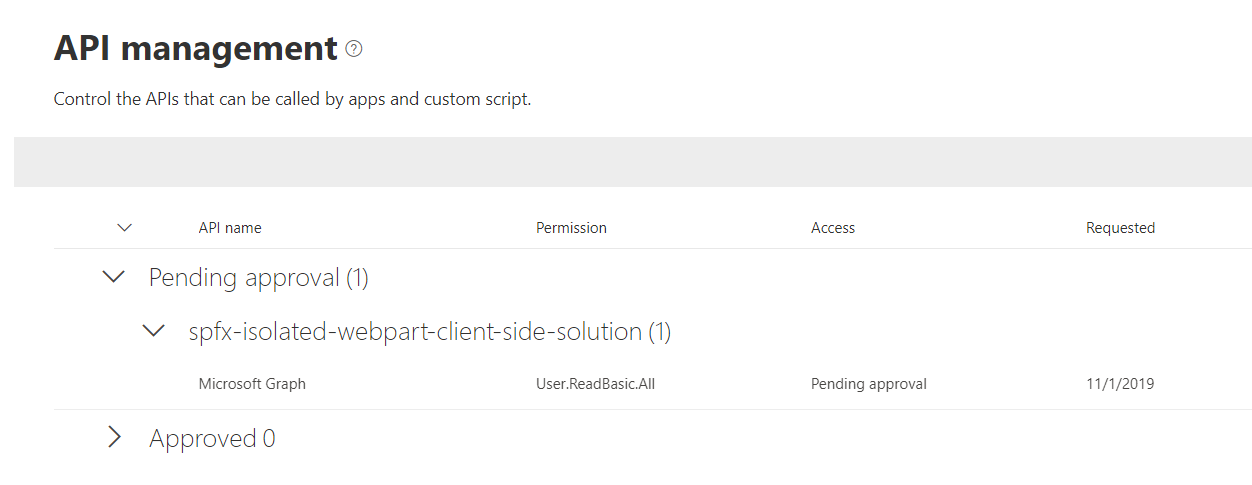The image size is (1252, 485).
Task: Click the User.ReadBasic.All permission cell
Action: (595, 383)
